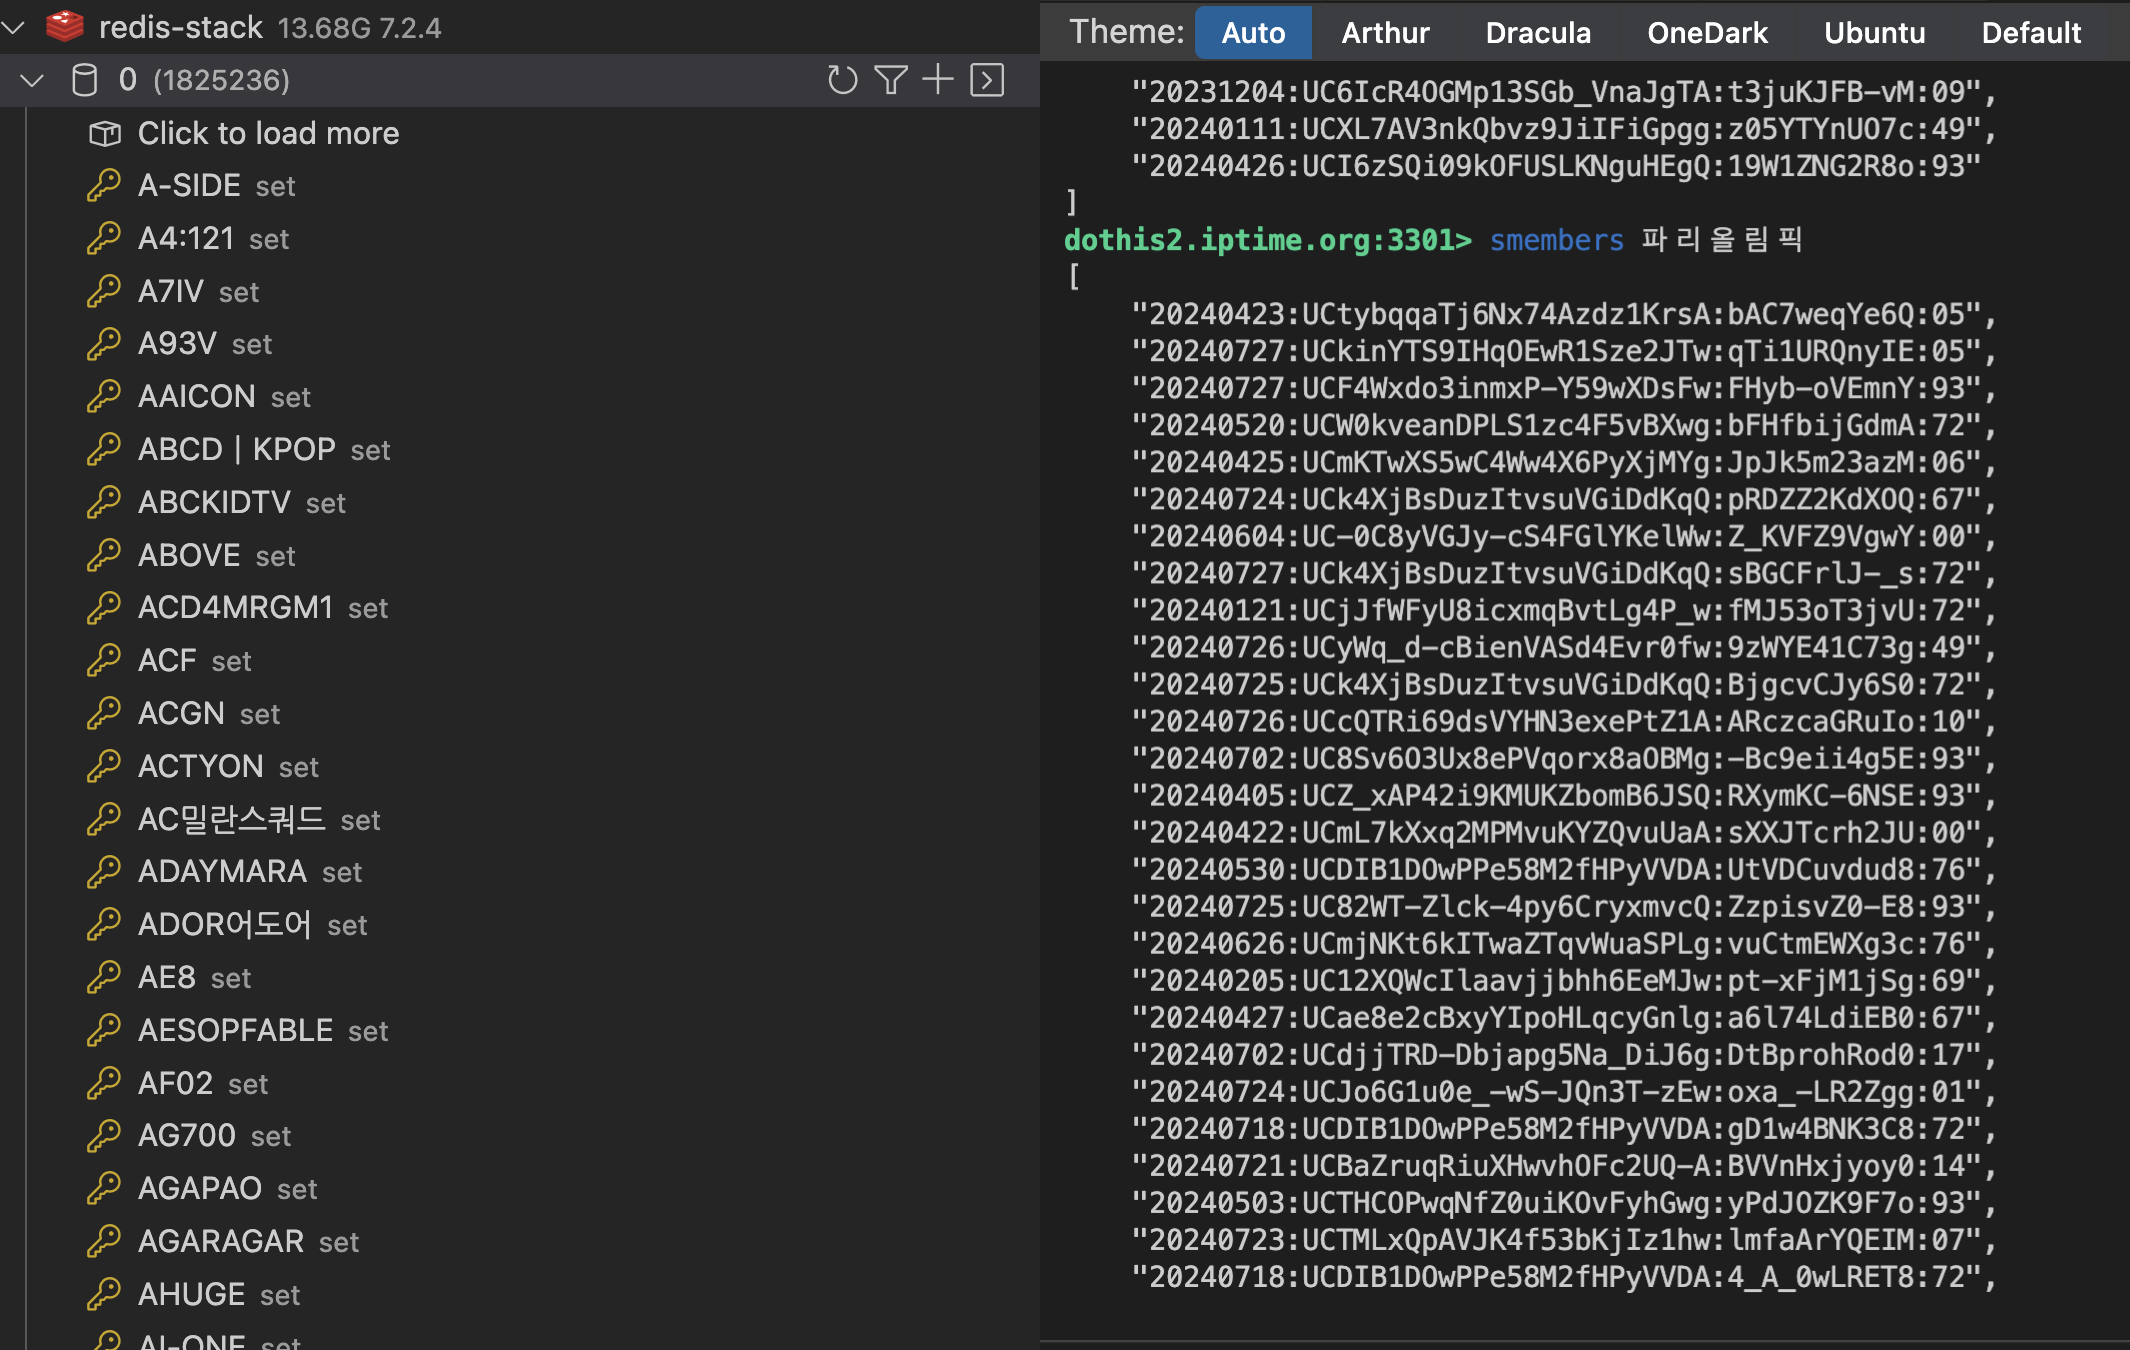Click key icon next to ACTYON
The height and width of the screenshot is (1350, 2130).
104,766
